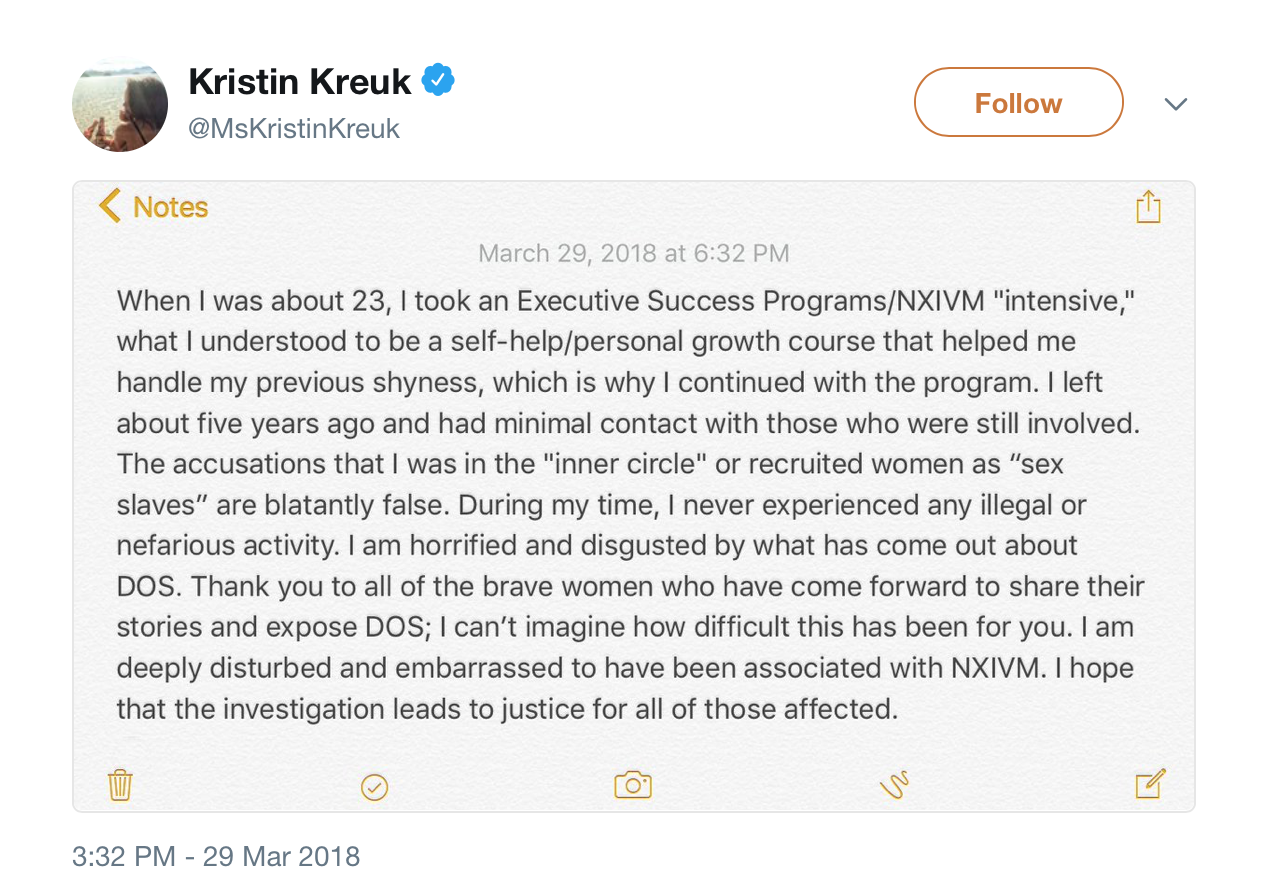Open the @MsKristinKreuk handle link
Image resolution: width=1264 pixels, height=896 pixels.
[x=294, y=129]
